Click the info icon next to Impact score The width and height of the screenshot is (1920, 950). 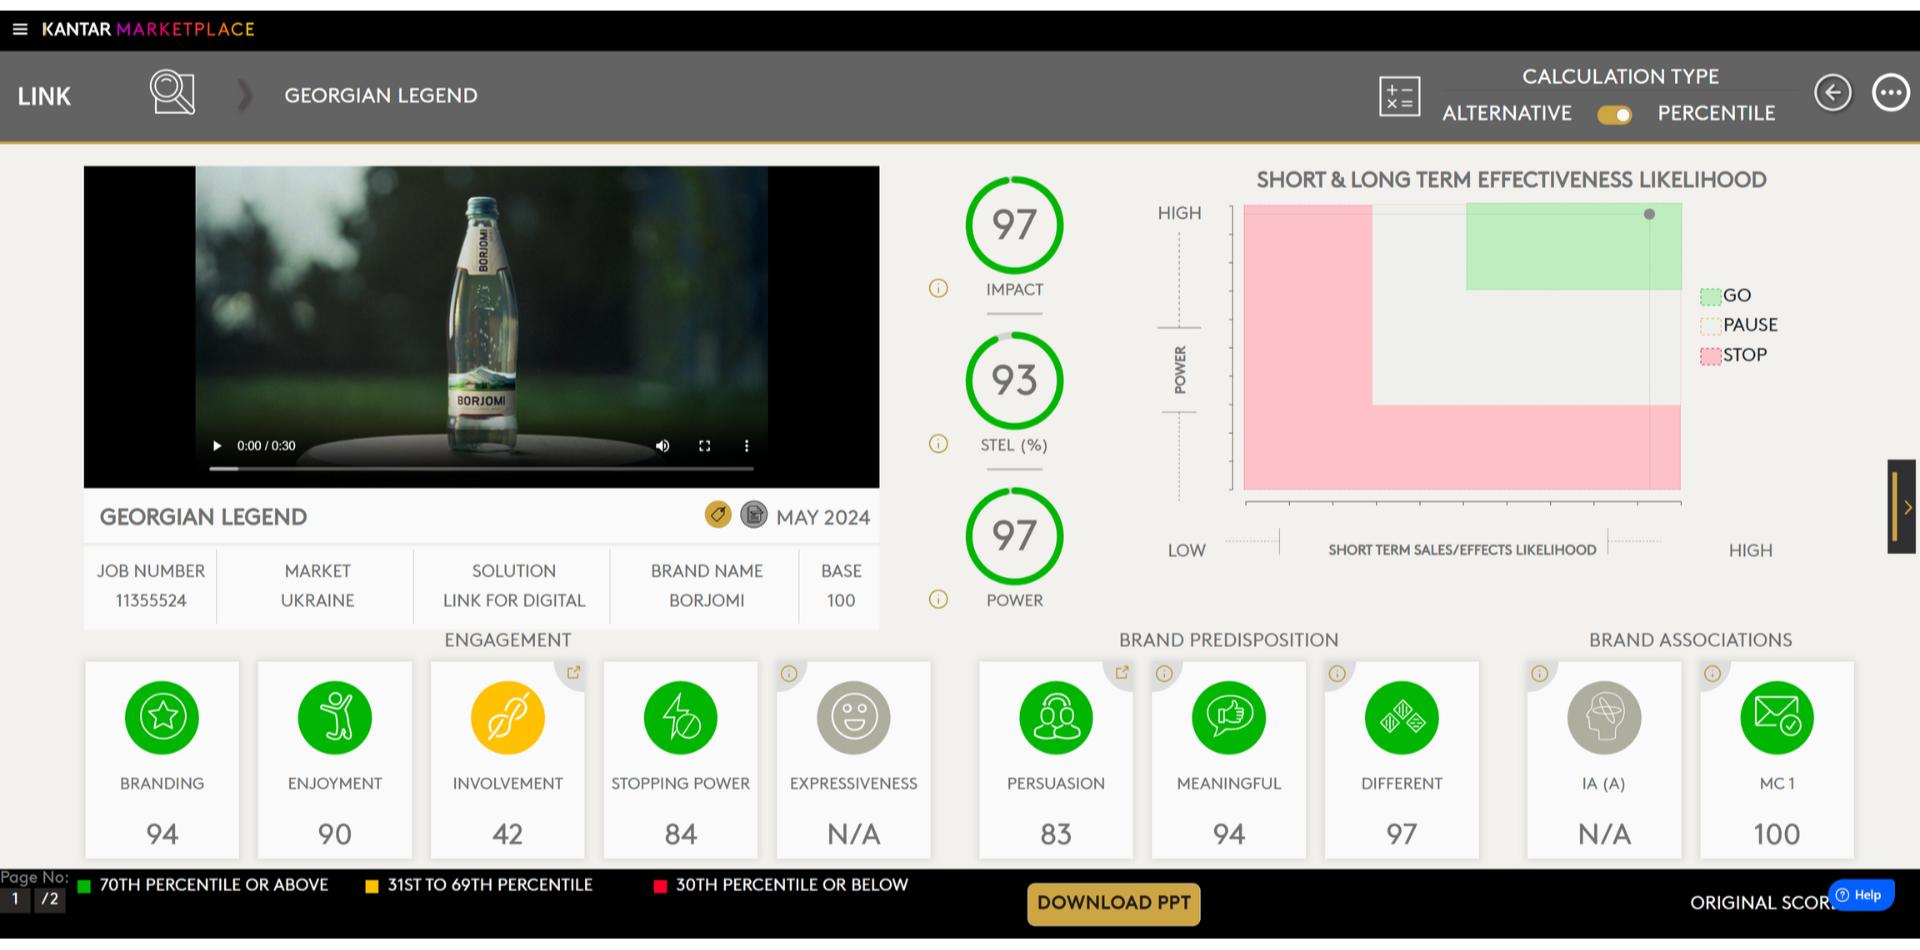(x=938, y=289)
